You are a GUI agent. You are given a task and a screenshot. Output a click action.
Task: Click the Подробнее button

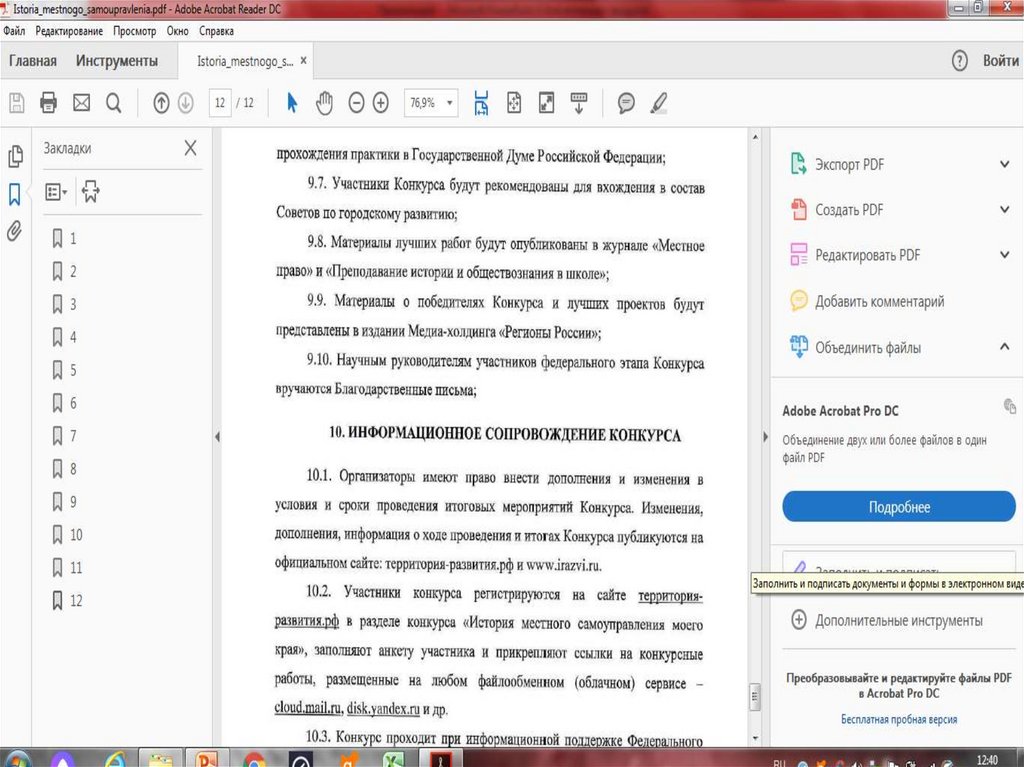click(x=898, y=507)
